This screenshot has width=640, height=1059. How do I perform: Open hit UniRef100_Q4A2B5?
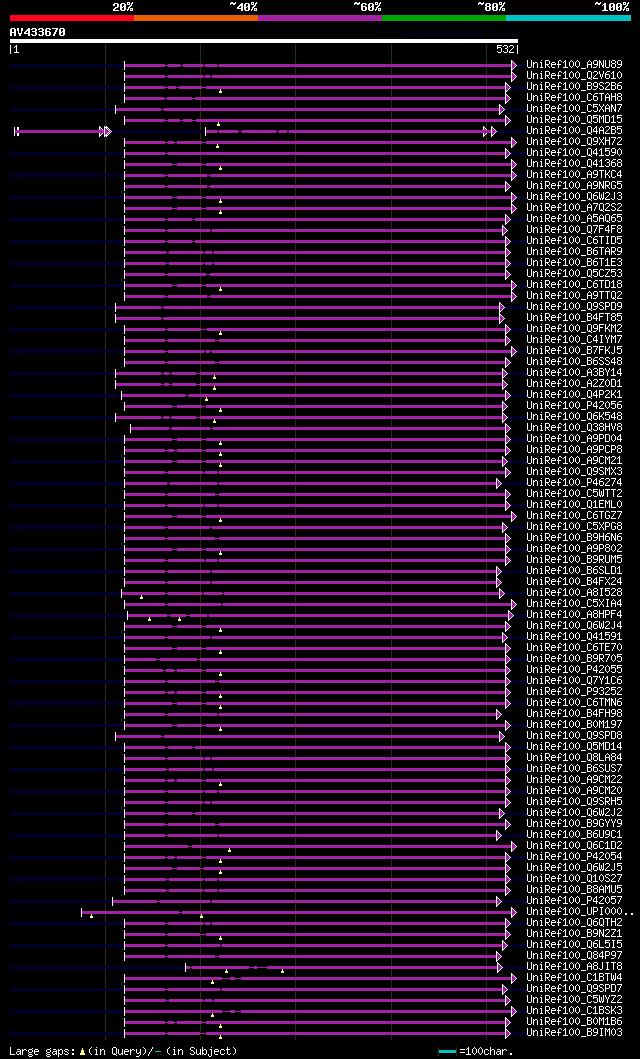click(x=575, y=130)
